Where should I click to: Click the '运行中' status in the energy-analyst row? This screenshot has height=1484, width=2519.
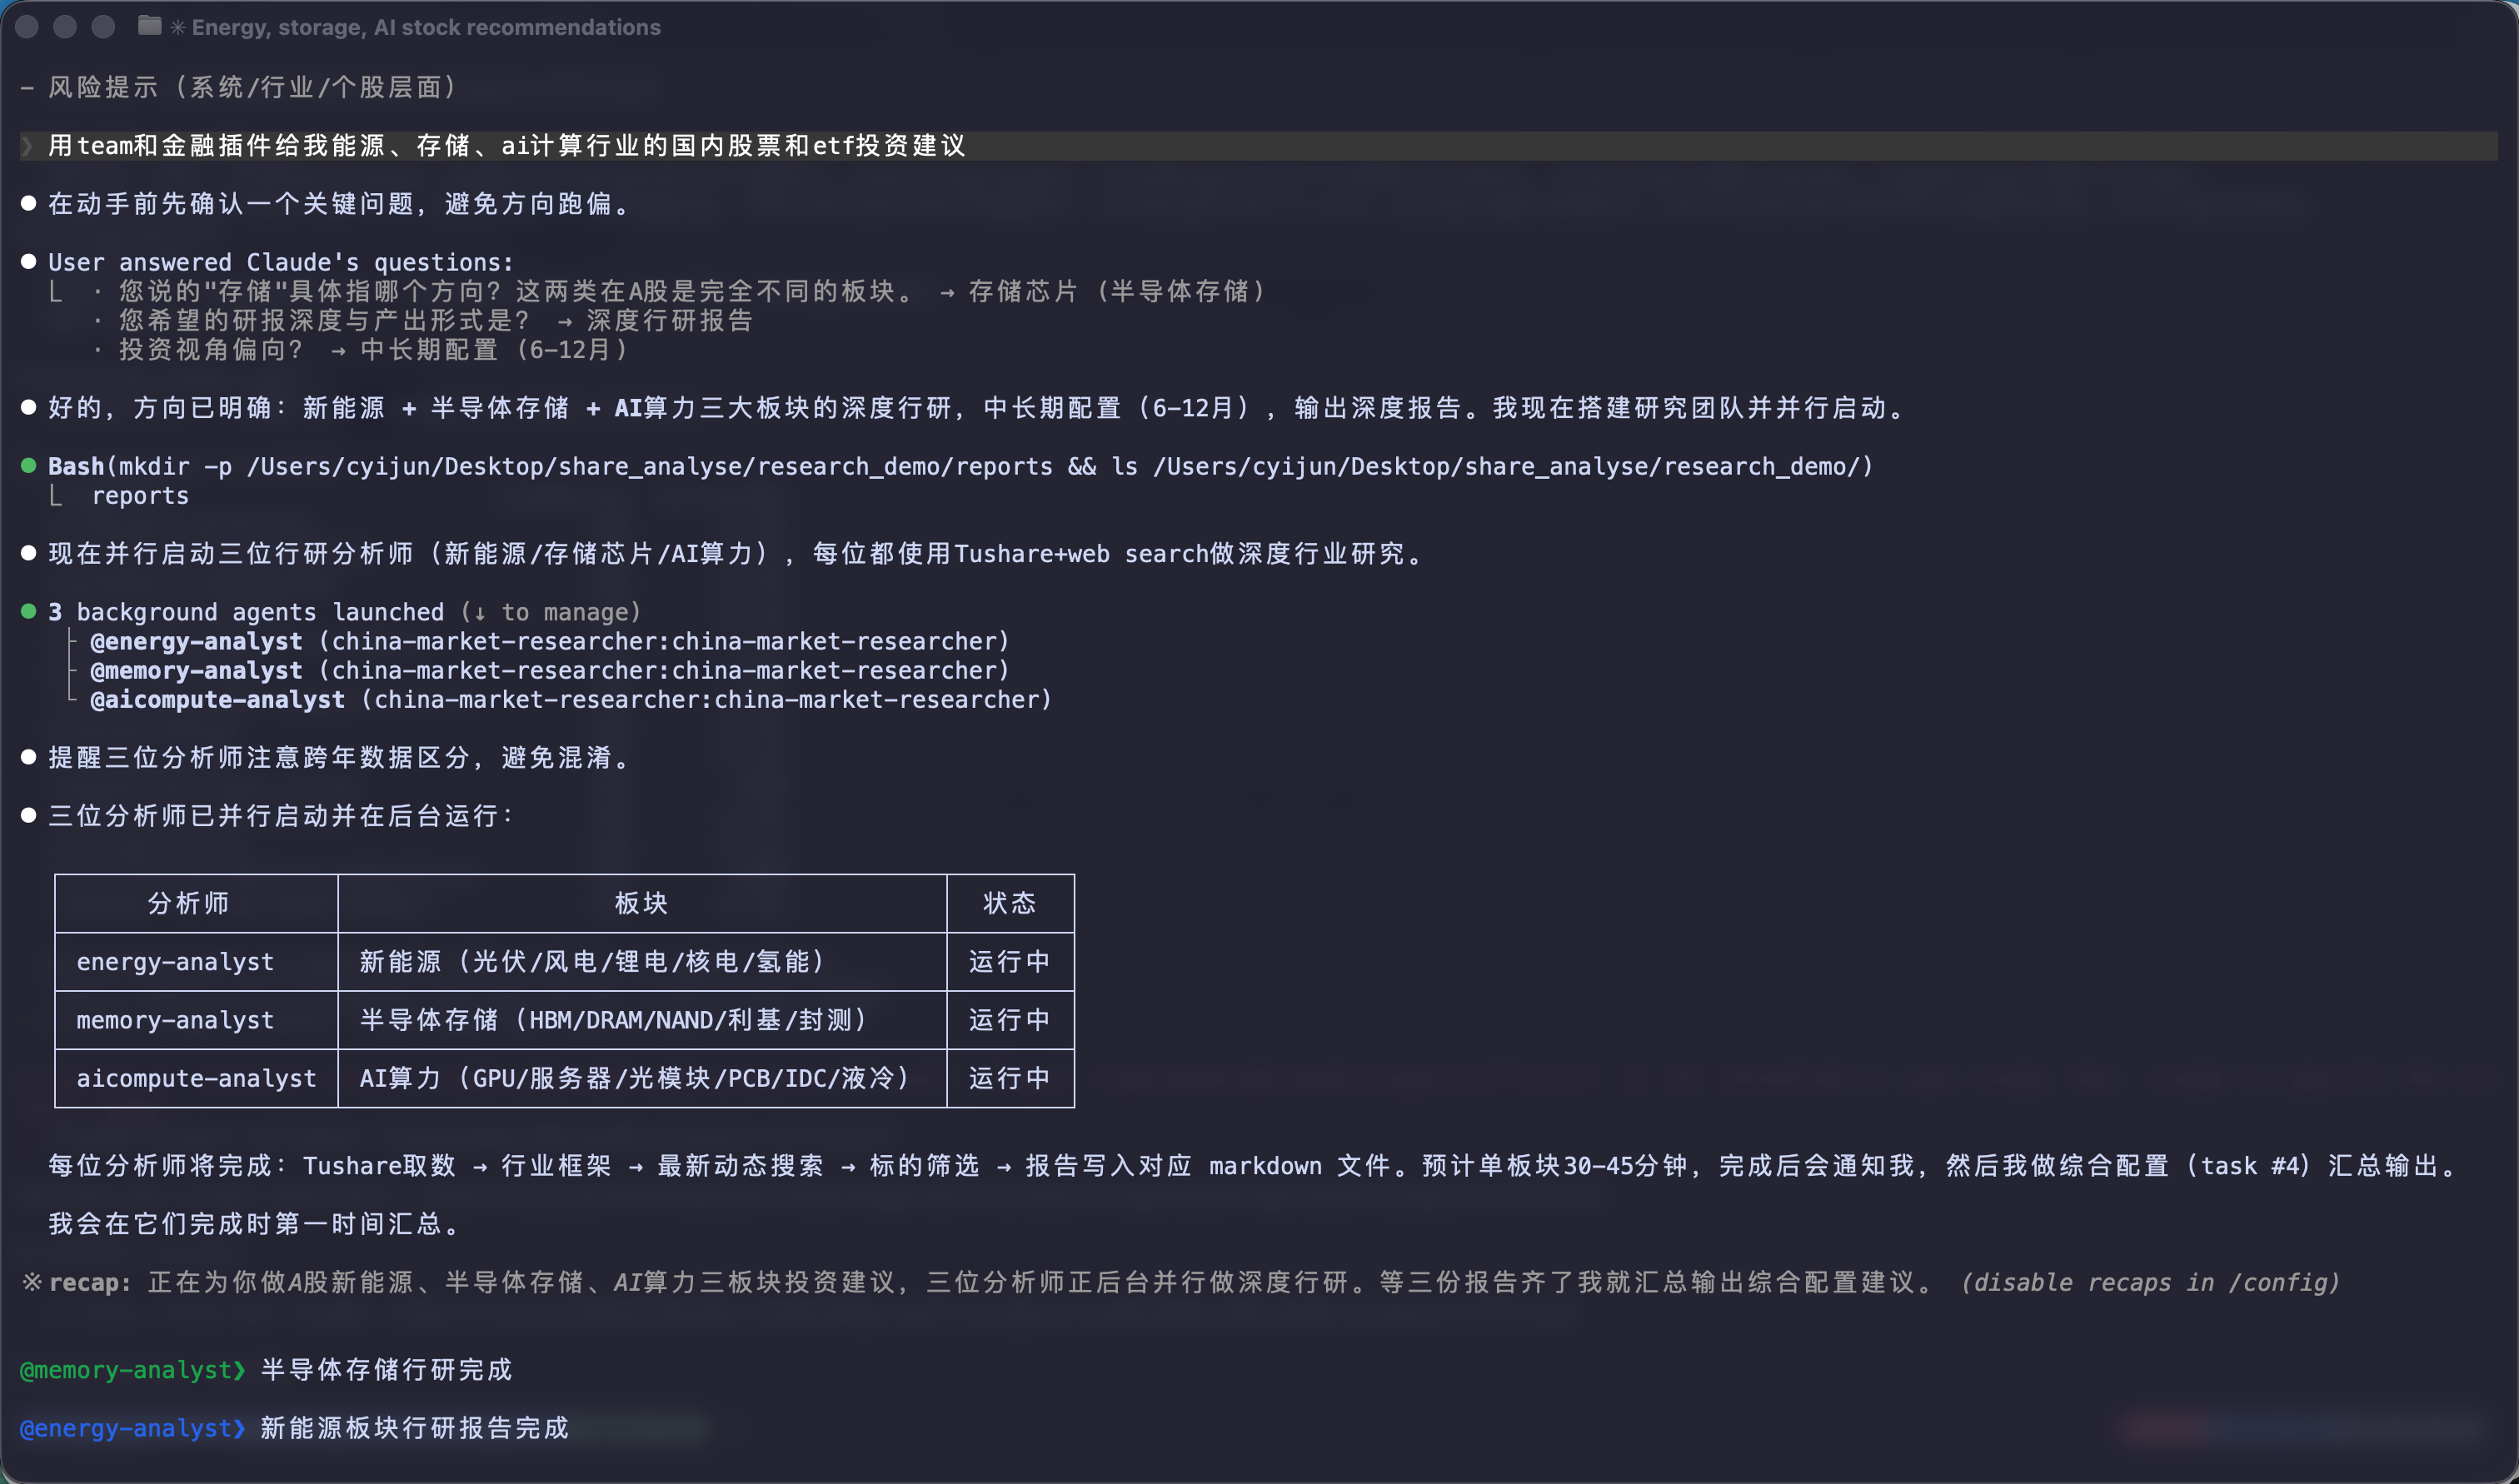pos(1010,961)
